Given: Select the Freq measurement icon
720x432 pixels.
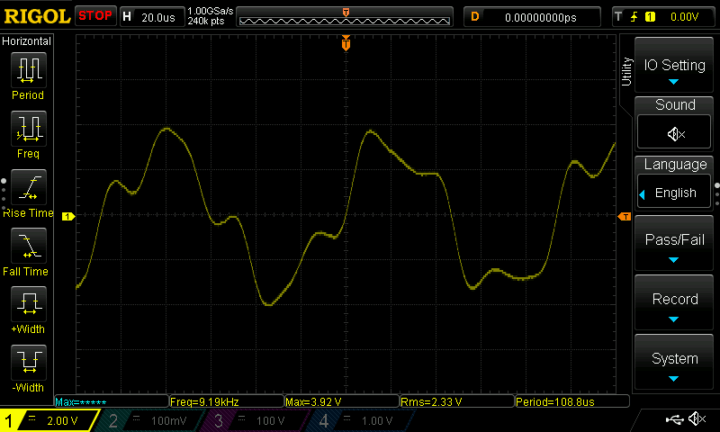Looking at the screenshot, I should [28, 128].
